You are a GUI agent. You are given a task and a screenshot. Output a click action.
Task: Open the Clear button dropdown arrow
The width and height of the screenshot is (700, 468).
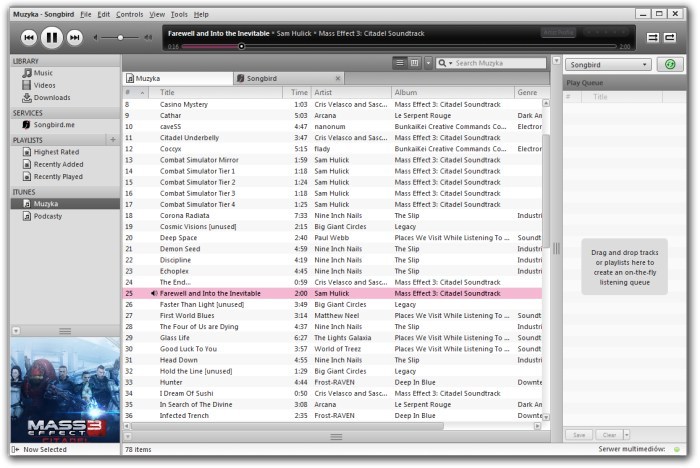(x=626, y=435)
